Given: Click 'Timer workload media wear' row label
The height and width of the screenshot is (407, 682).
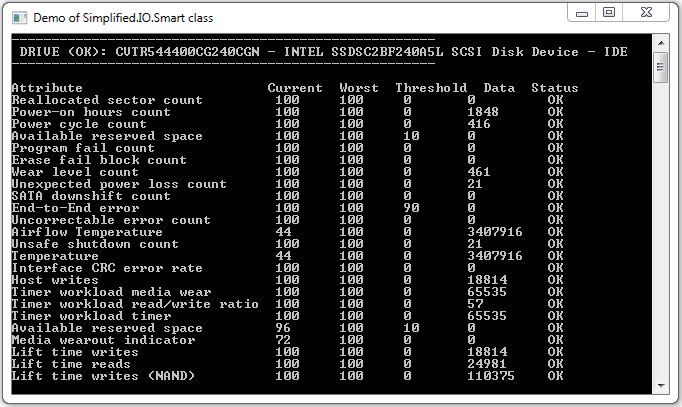Looking at the screenshot, I should click(x=111, y=292).
